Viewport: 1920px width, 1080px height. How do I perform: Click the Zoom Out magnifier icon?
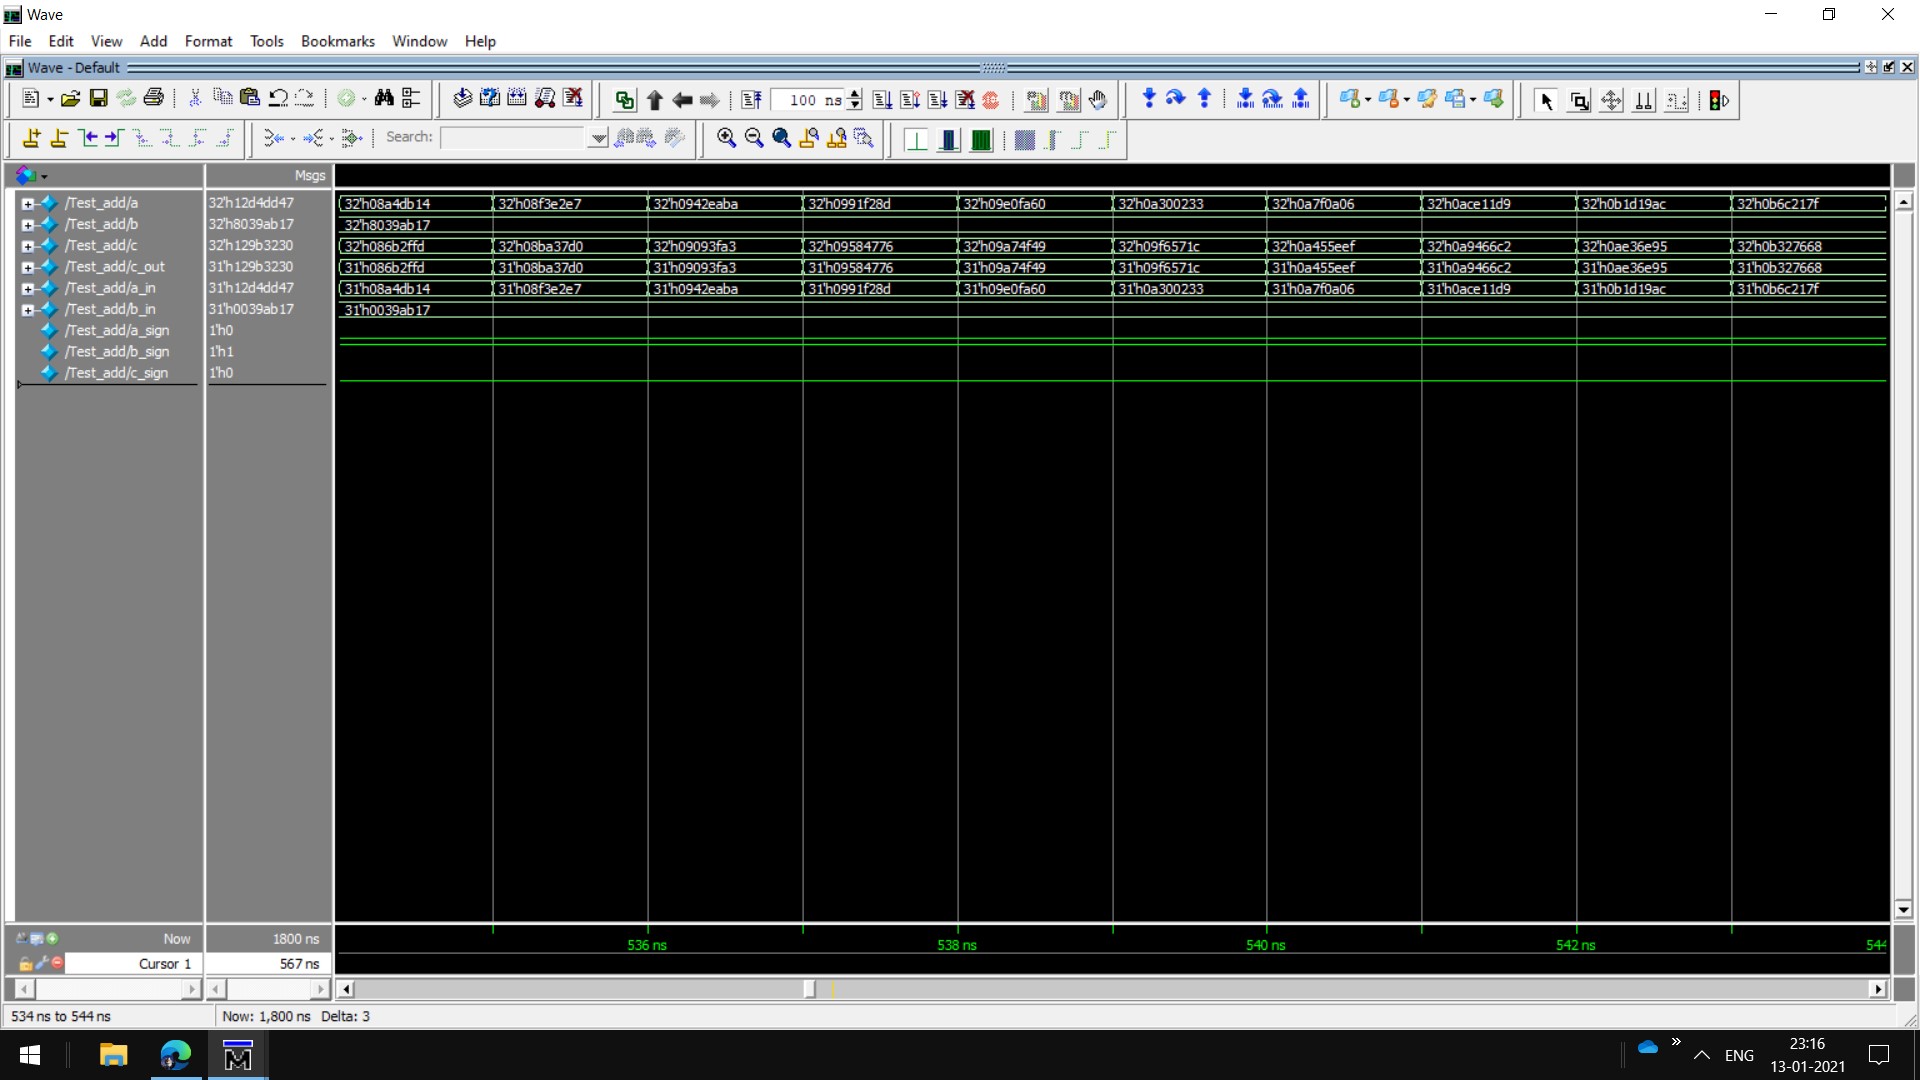754,139
